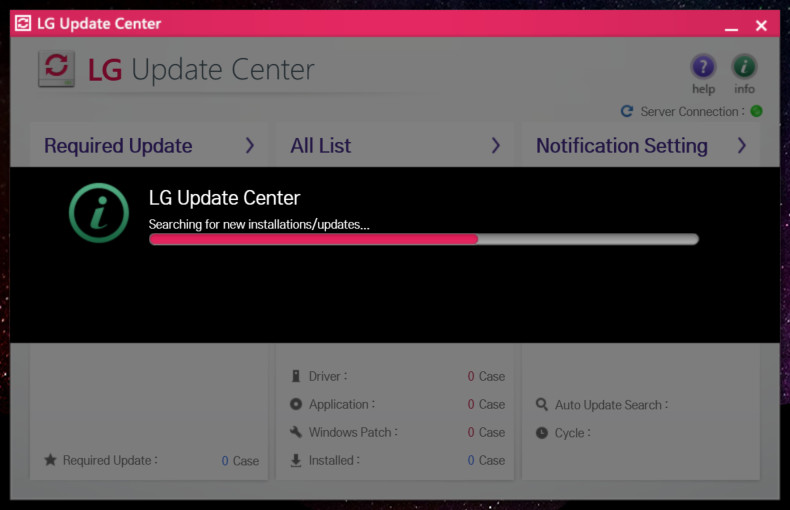Image resolution: width=790 pixels, height=510 pixels.
Task: Click the LG Update Center logo icon
Action: (x=56, y=69)
